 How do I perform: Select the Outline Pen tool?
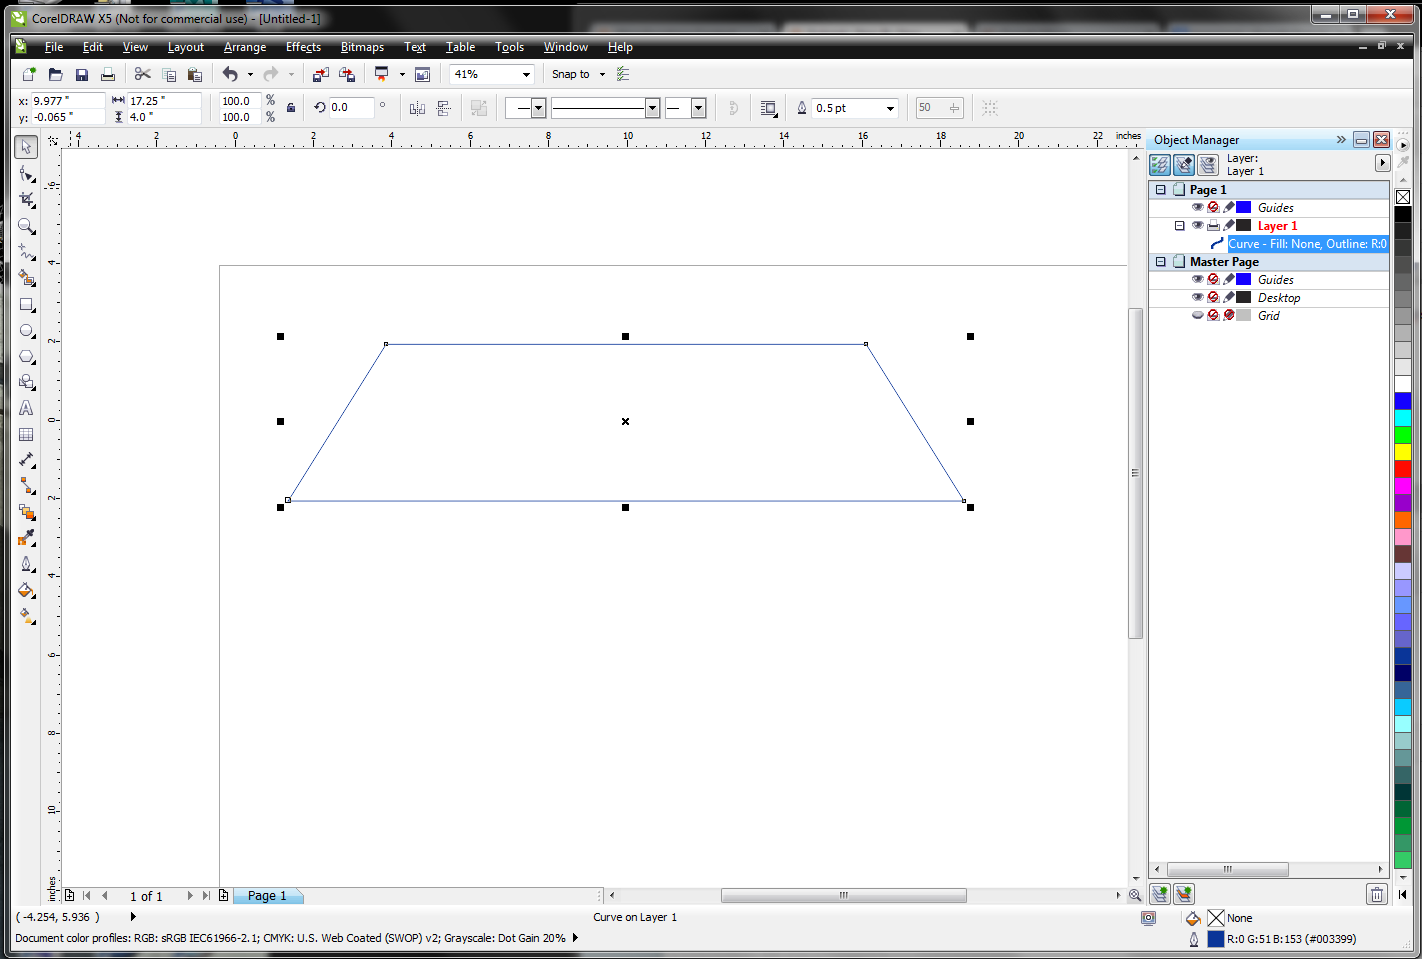tap(27, 564)
